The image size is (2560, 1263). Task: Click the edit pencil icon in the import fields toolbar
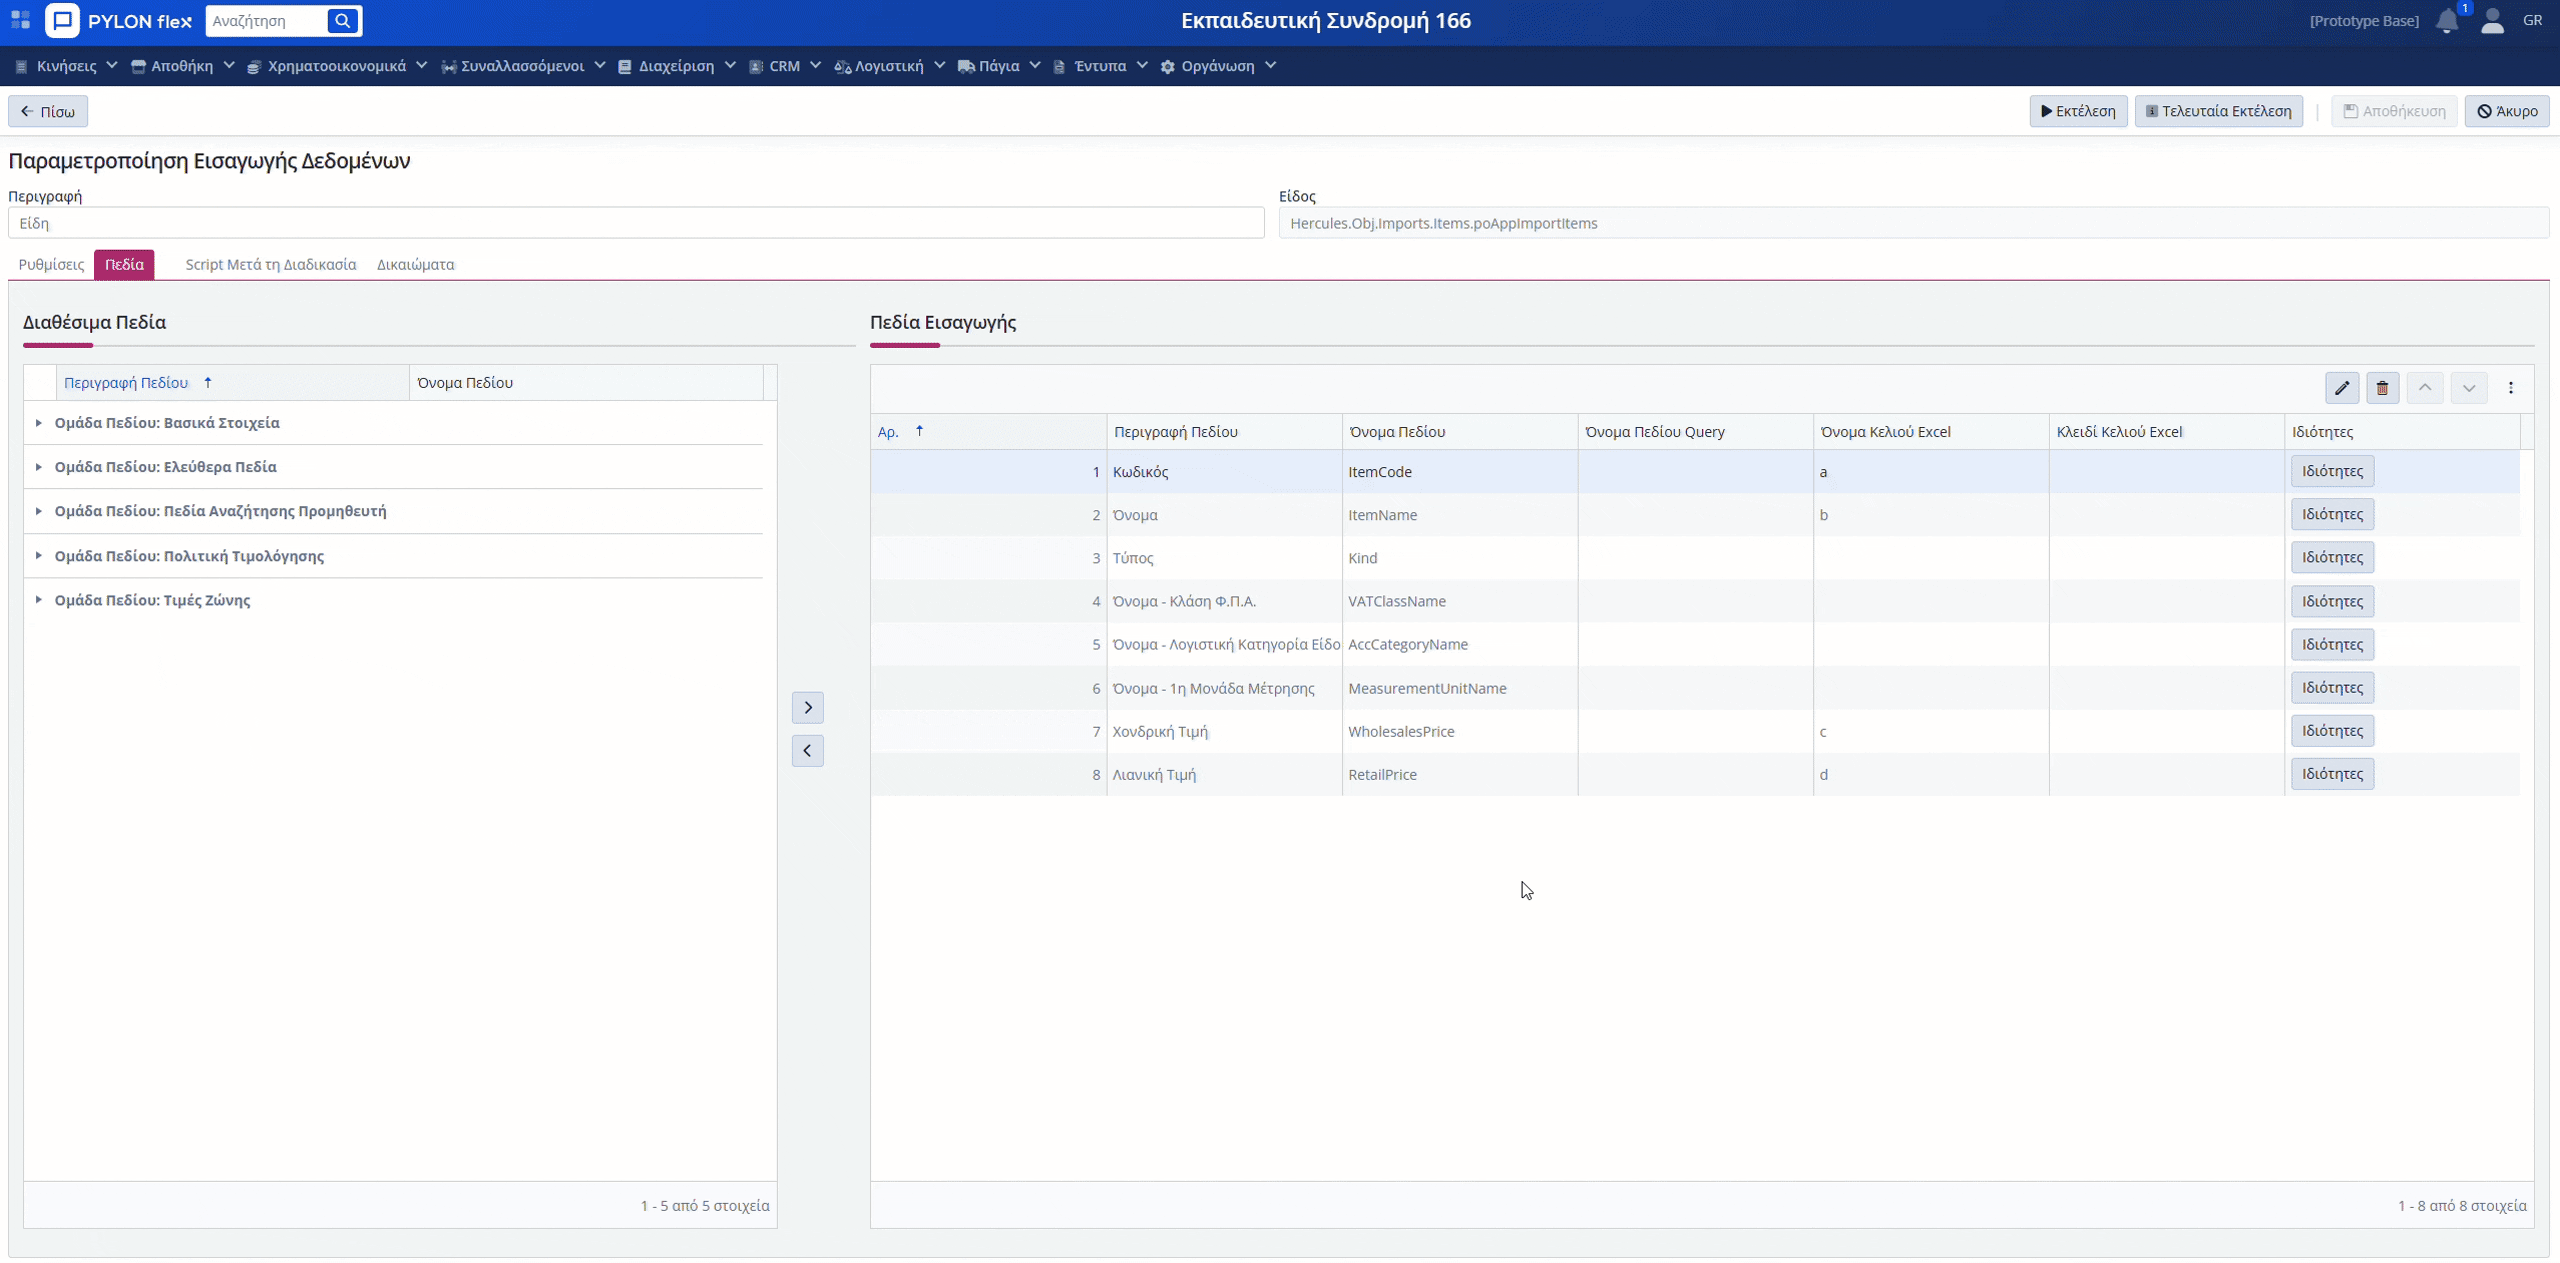click(2342, 388)
